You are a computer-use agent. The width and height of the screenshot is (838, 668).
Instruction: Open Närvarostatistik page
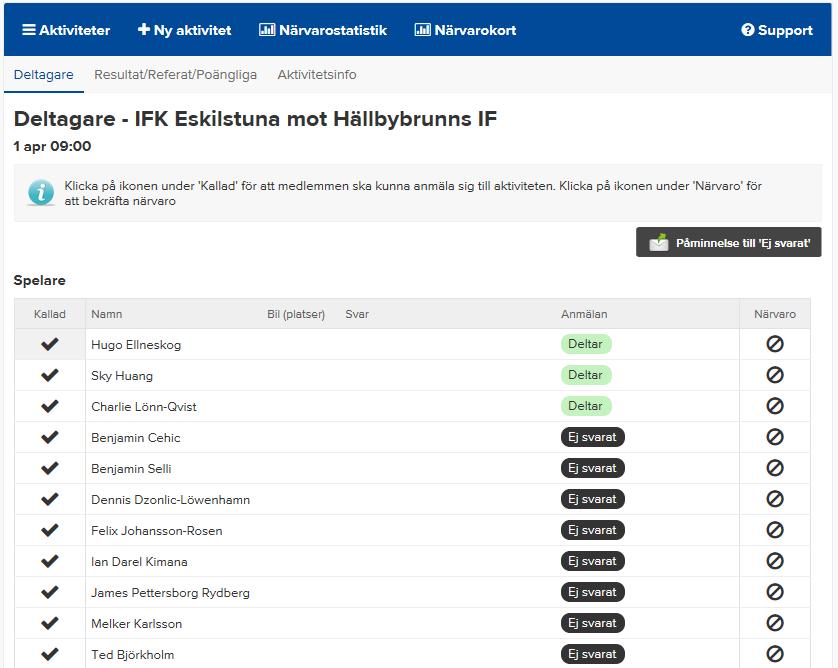pyautogui.click(x=323, y=30)
